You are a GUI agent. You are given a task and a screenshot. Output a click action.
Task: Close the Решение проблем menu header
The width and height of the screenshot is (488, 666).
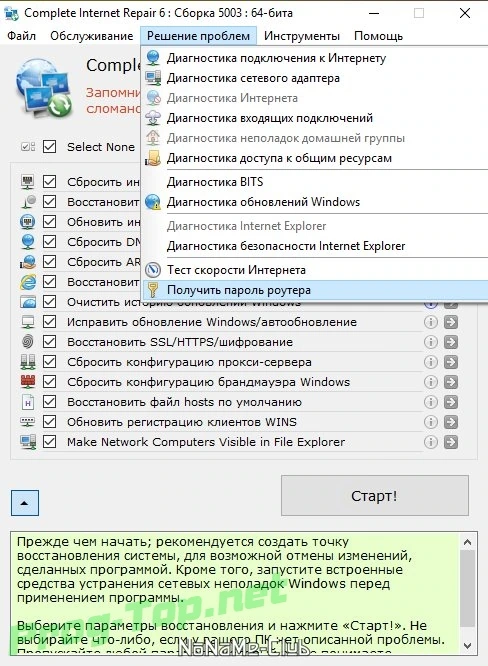(198, 36)
